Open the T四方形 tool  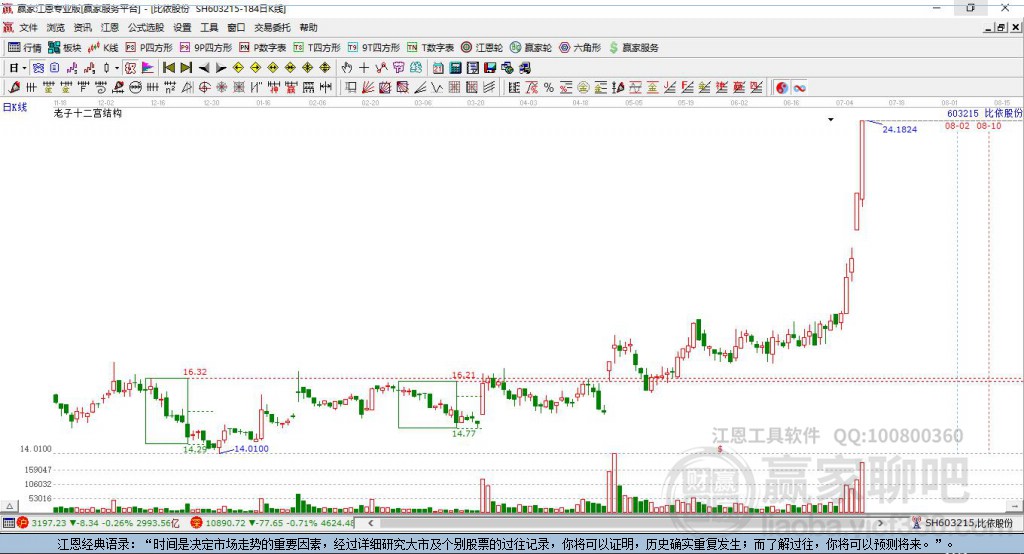[x=317, y=48]
